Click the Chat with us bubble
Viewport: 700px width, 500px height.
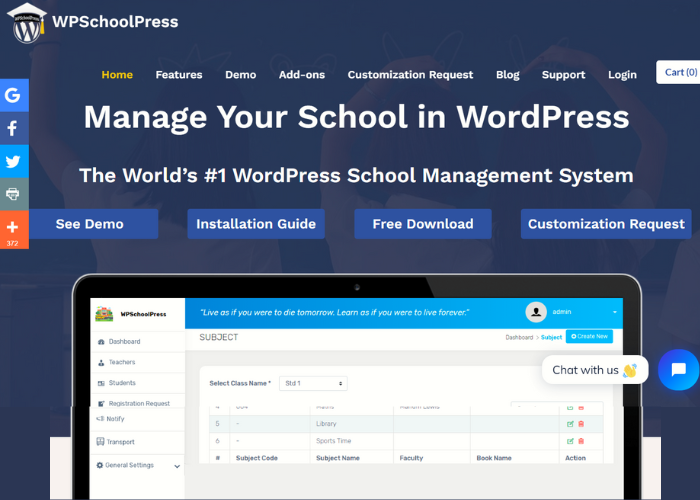point(595,370)
